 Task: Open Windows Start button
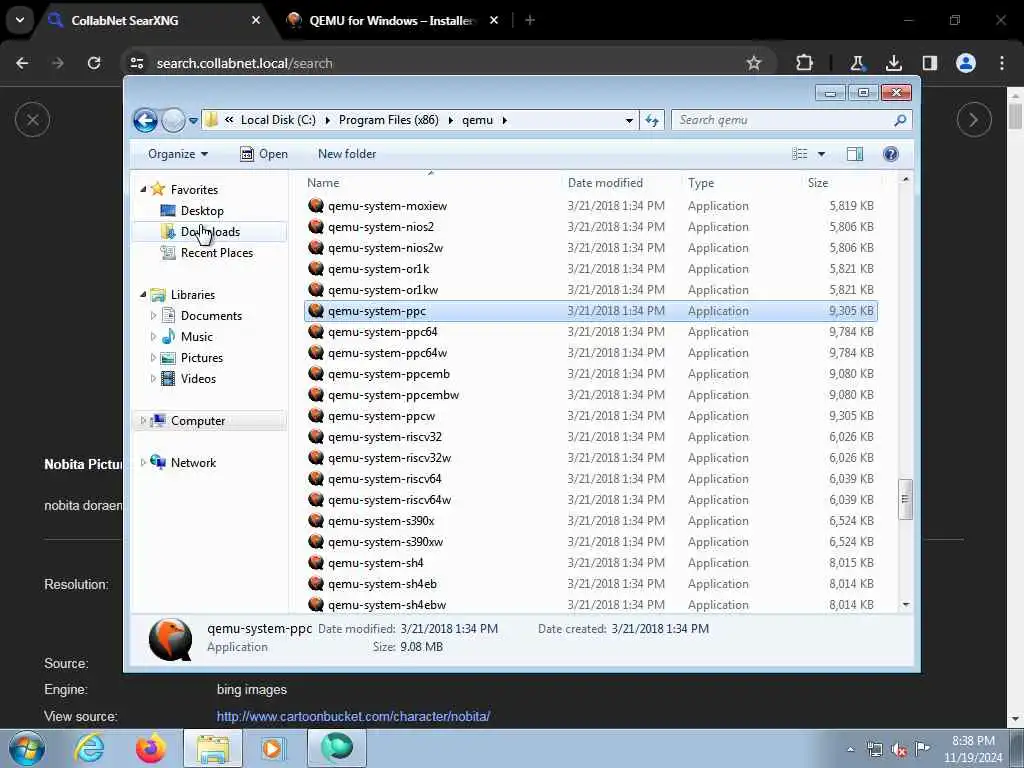pos(26,748)
